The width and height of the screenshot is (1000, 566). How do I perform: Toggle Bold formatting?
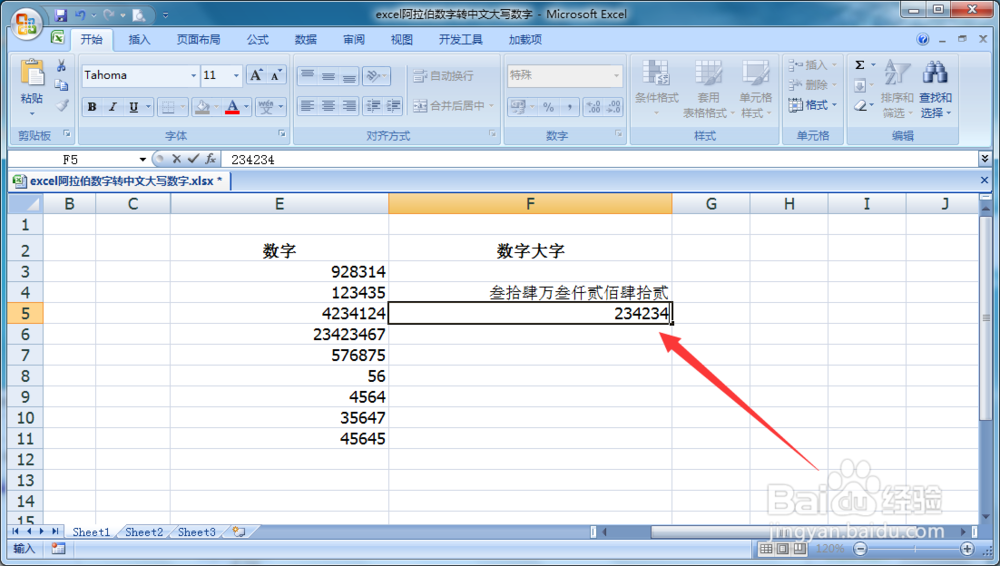92,107
